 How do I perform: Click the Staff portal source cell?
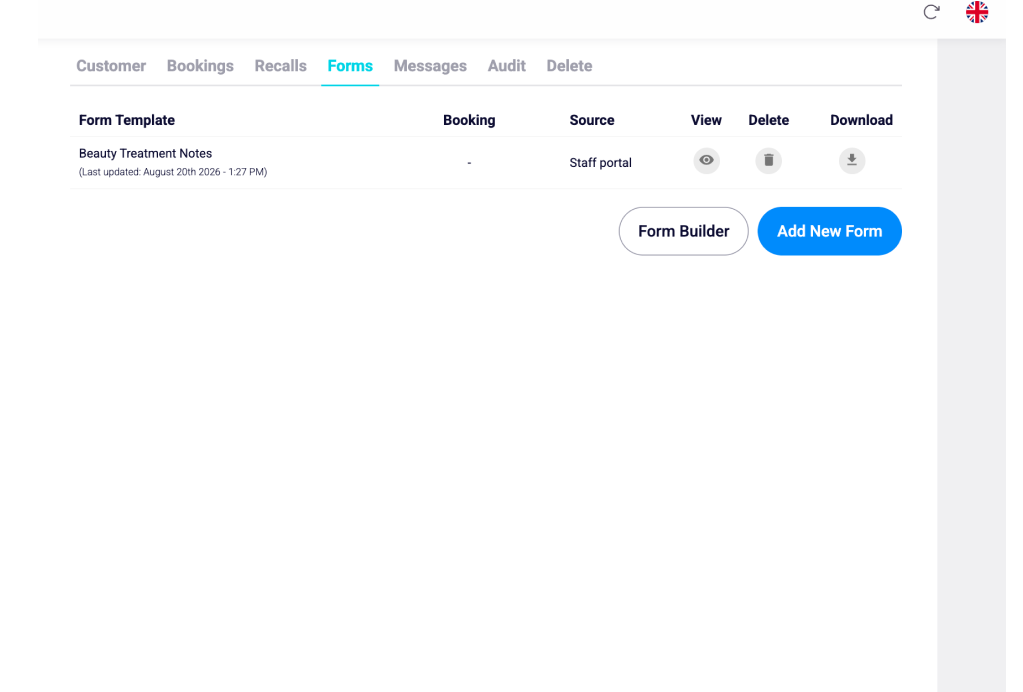(600, 162)
